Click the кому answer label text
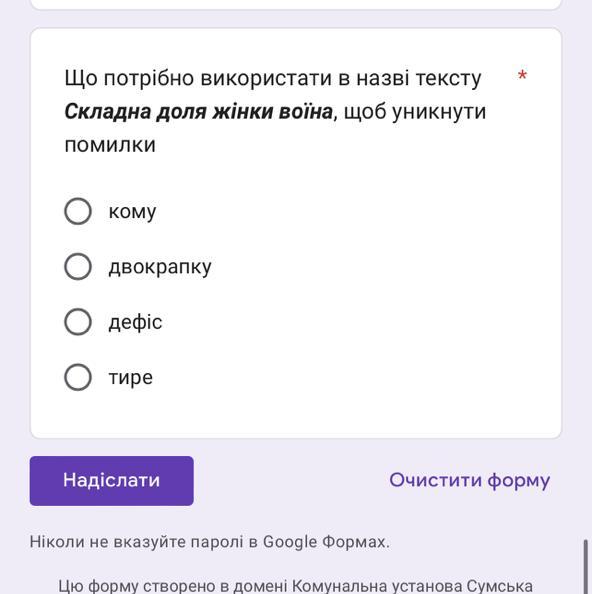592x594 pixels. (x=132, y=212)
